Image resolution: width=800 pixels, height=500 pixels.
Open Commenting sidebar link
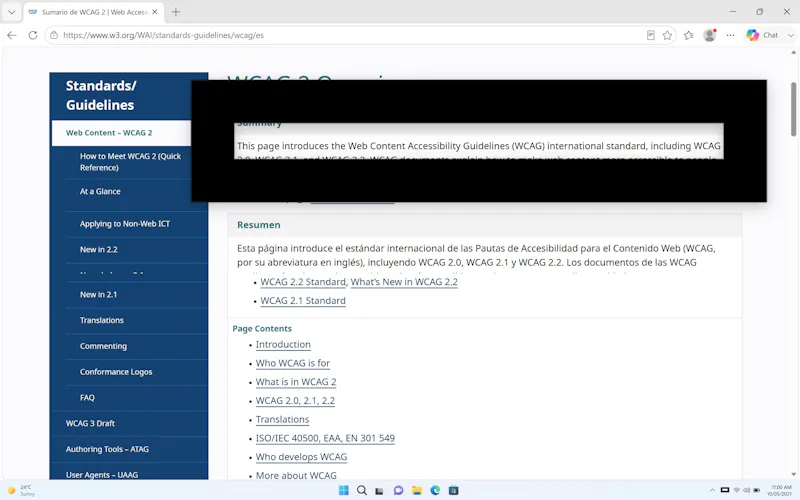(x=103, y=346)
